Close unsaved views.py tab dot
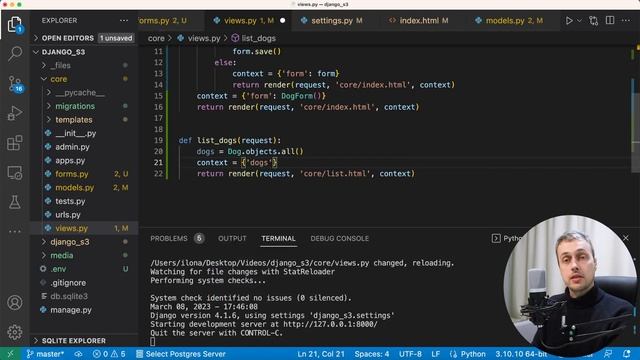640x360 pixels. 282,20
